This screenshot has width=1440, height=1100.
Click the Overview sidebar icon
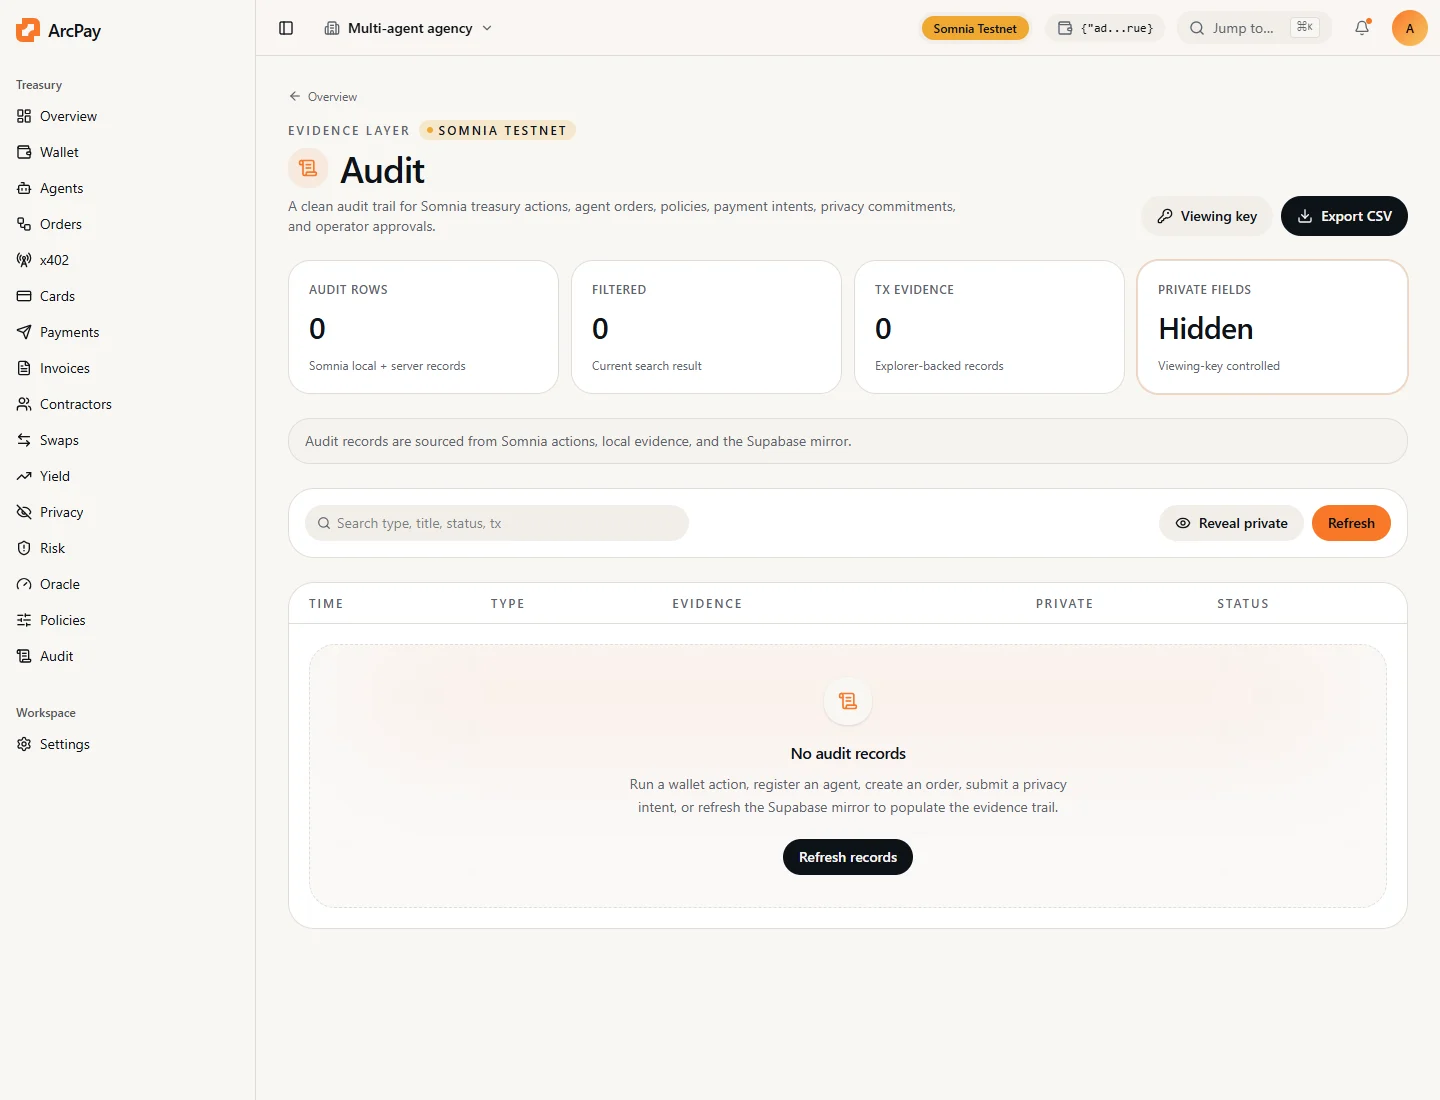(24, 116)
